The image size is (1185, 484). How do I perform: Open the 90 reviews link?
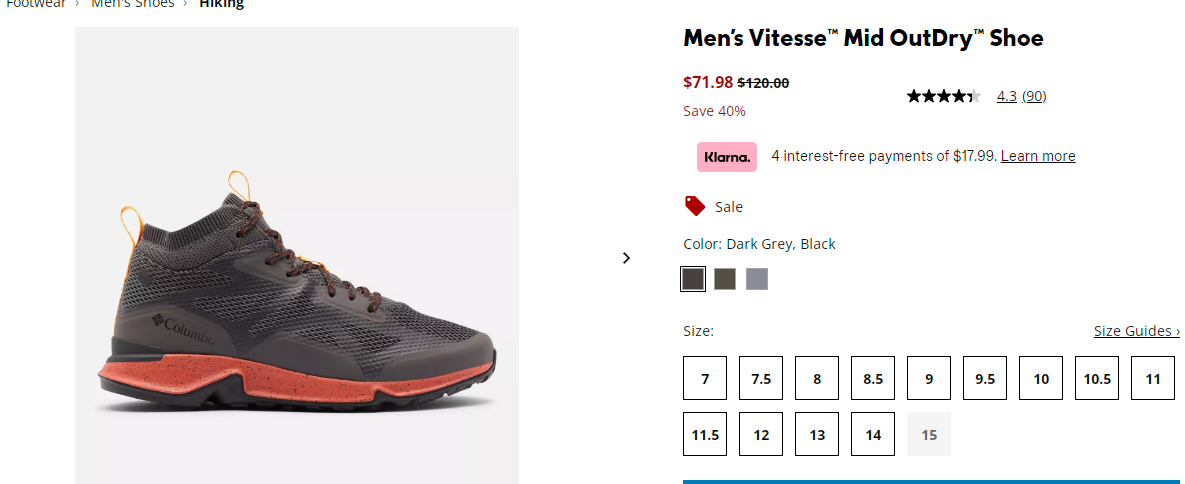[x=1034, y=96]
